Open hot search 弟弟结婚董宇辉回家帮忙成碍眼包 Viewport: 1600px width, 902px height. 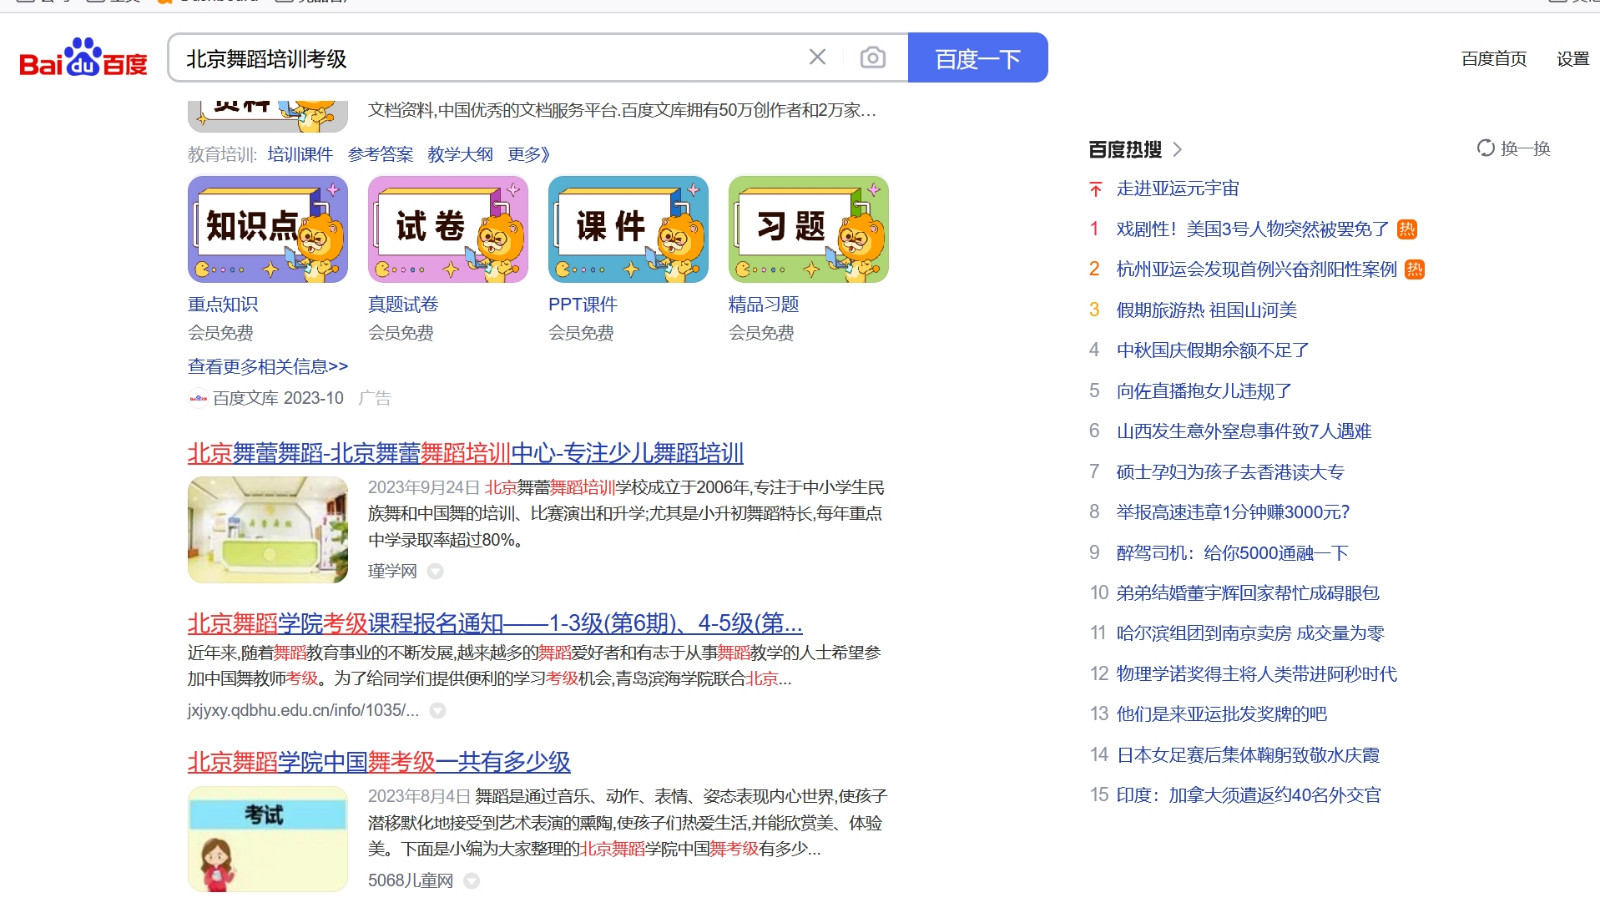click(x=1247, y=593)
